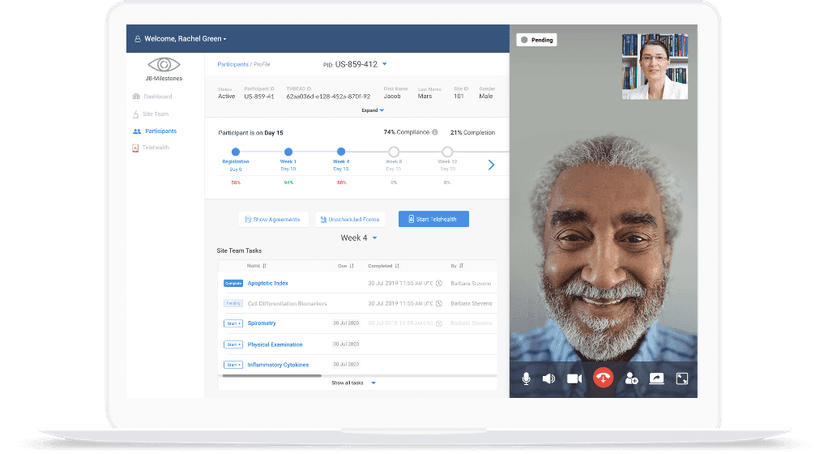Click the next arrow on milestone timeline
The height and width of the screenshot is (454, 828).
(491, 164)
